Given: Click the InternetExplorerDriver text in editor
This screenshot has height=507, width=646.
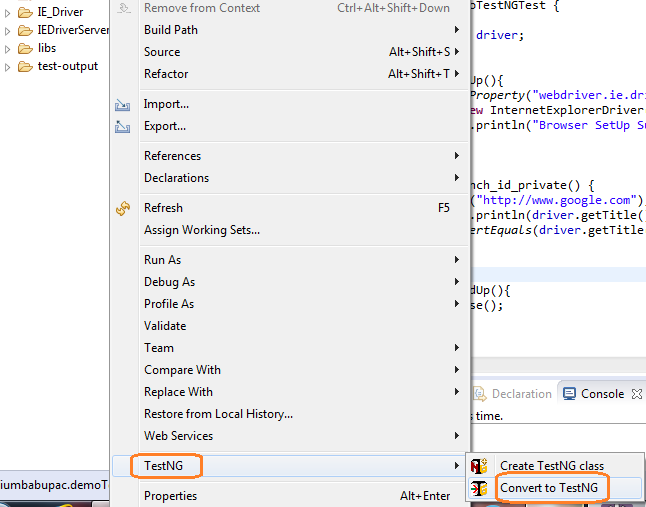Looking at the screenshot, I should click(x=566, y=110).
